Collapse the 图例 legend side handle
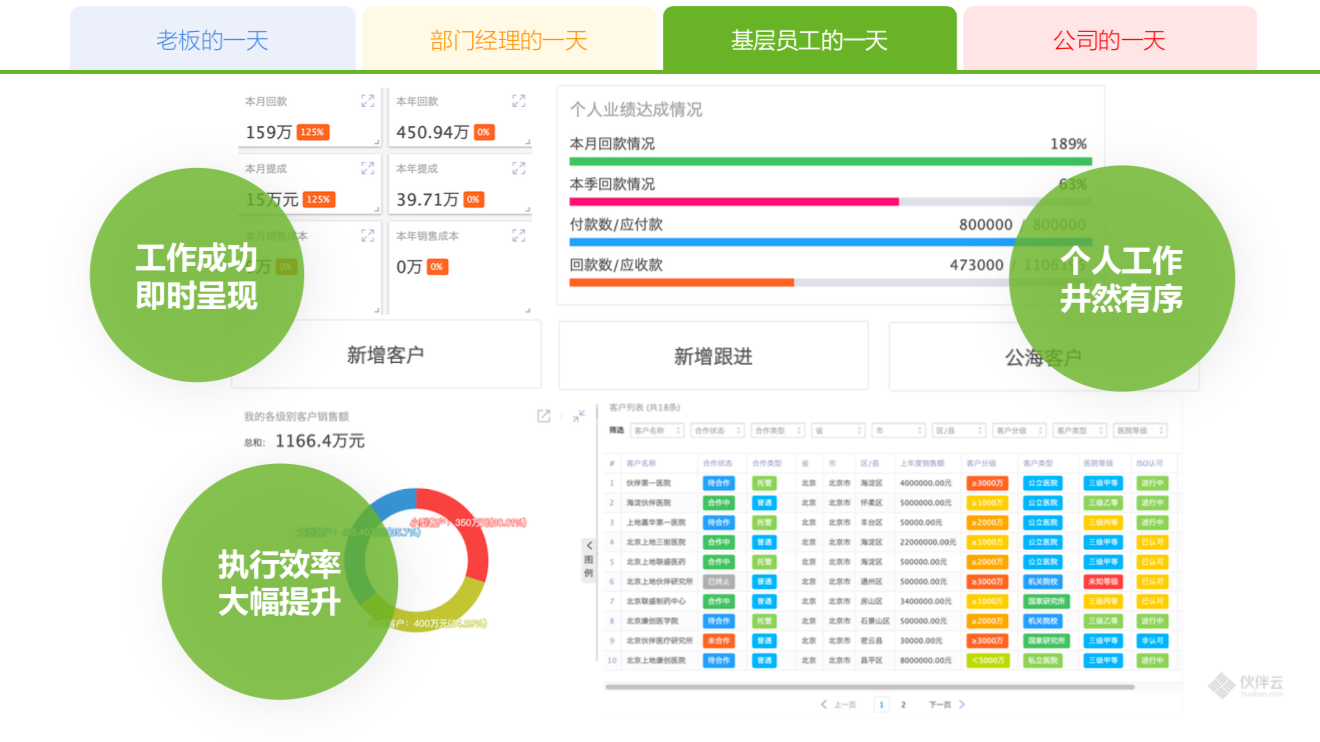The image size is (1320, 742). pos(588,560)
